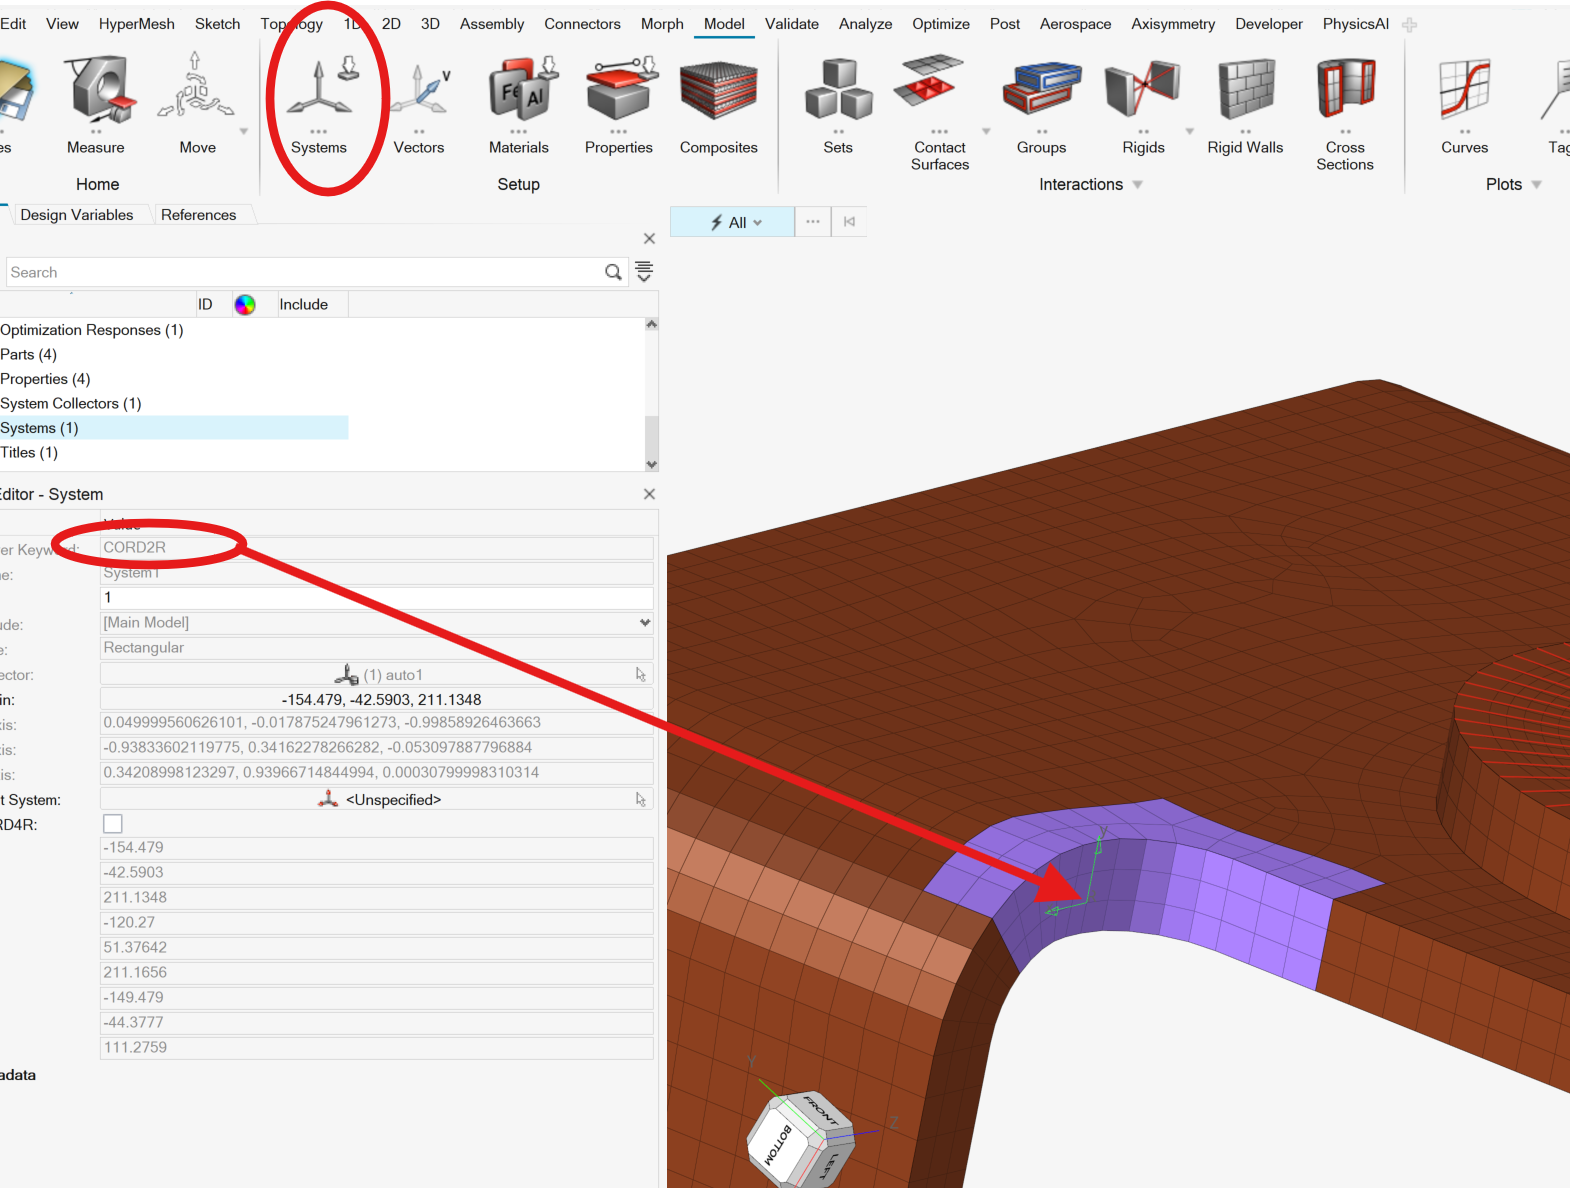Click the collapse selector bar arrow
The width and height of the screenshot is (1570, 1188).
point(849,222)
